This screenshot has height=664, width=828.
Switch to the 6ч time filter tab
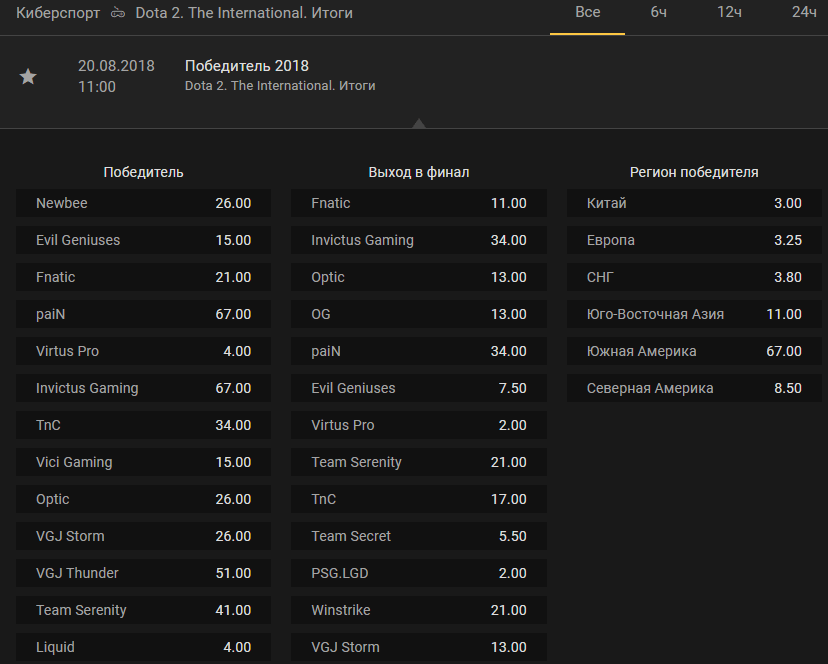(658, 12)
